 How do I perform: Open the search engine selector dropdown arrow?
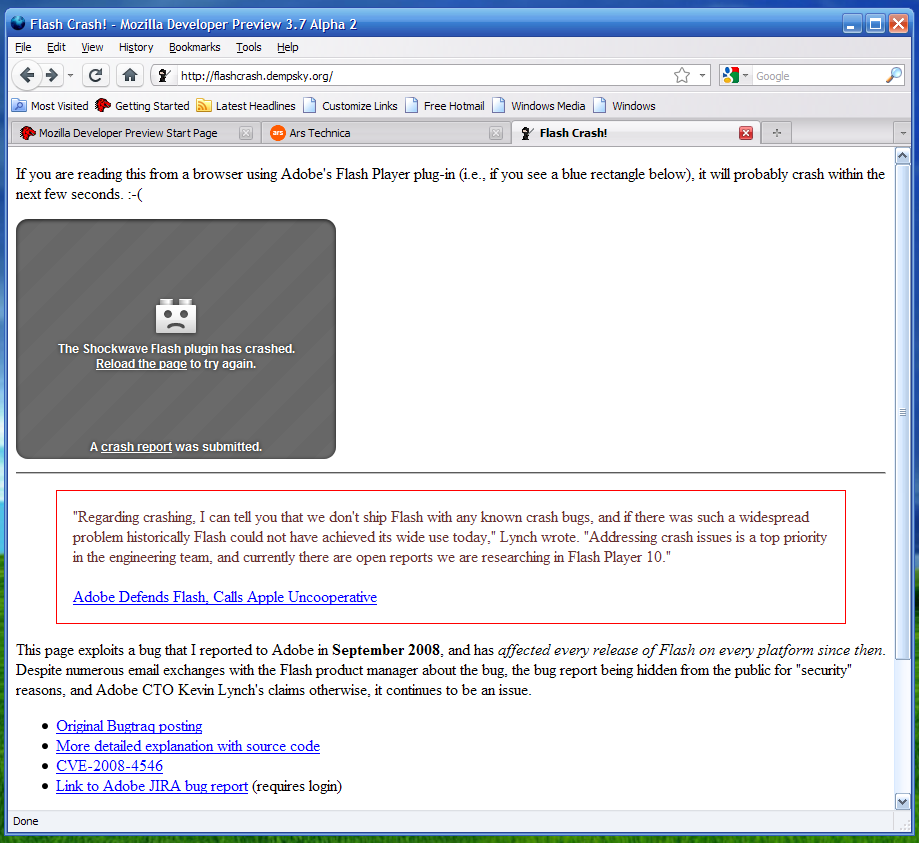[x=746, y=76]
